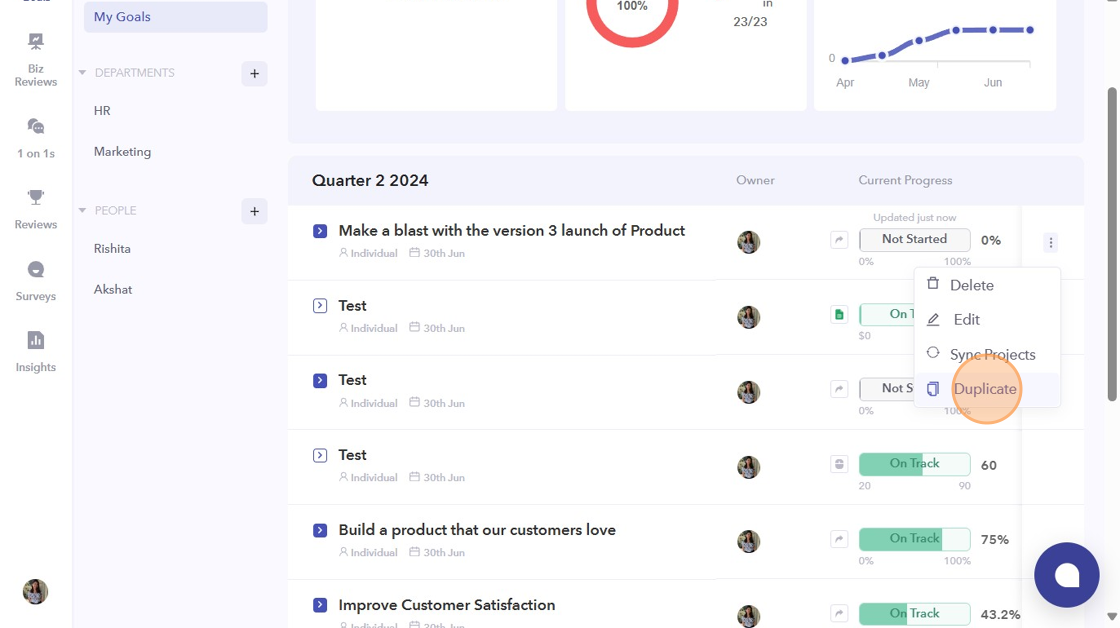Open the Make a blast goal title
This screenshot has height=628, width=1120.
click(x=511, y=231)
